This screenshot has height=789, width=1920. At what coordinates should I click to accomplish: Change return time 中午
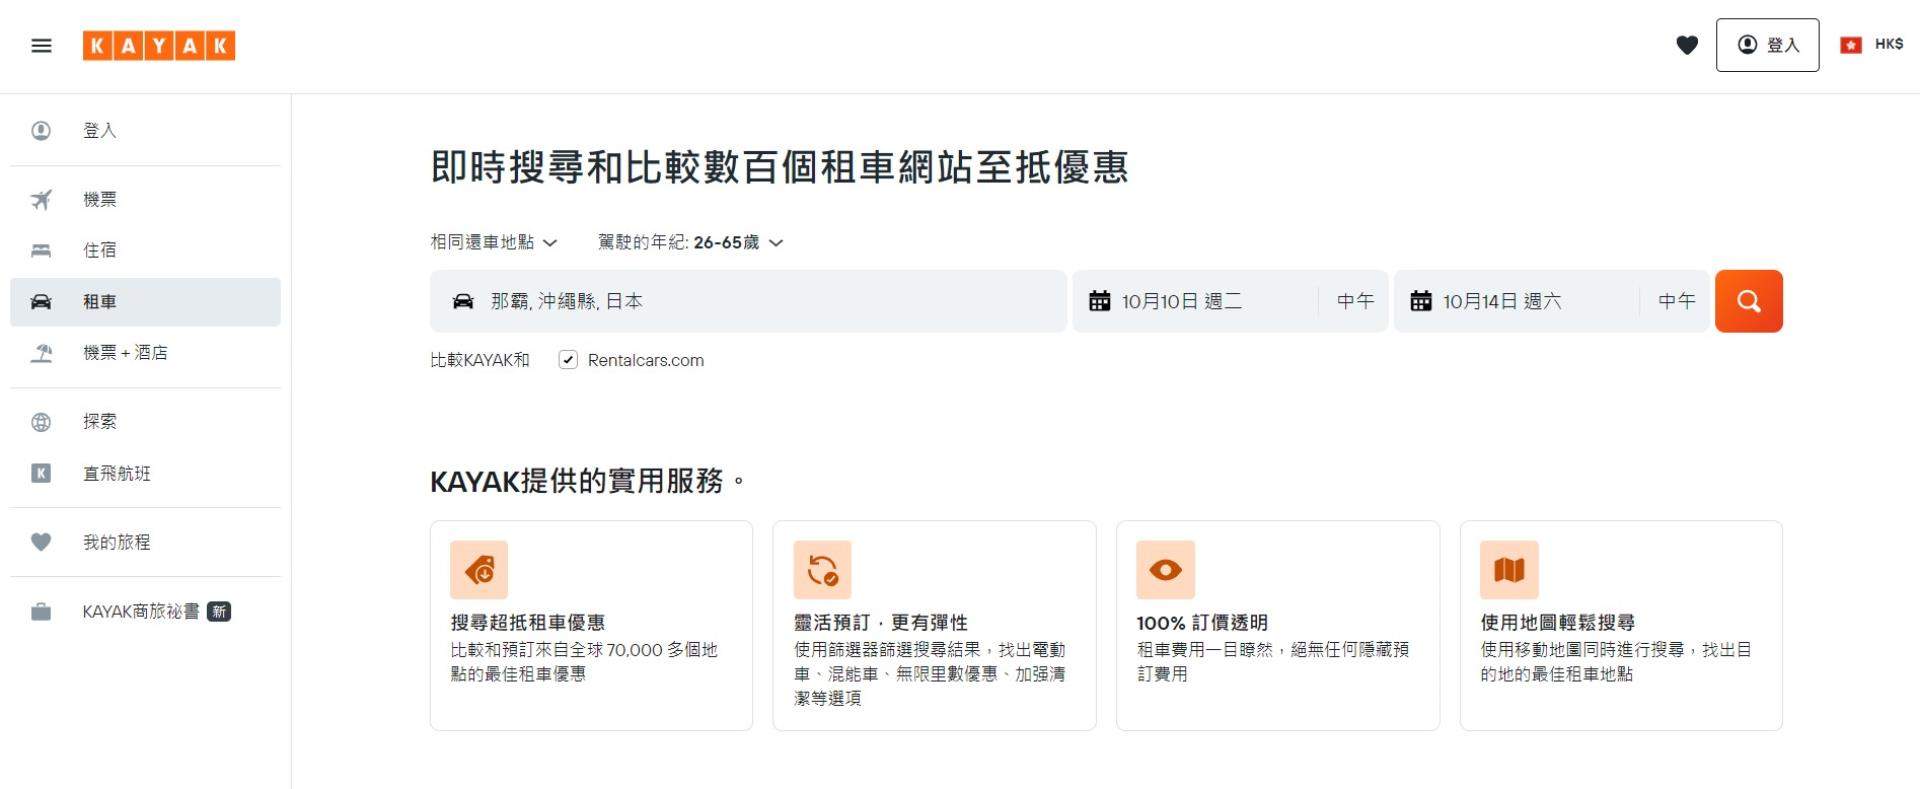tap(1676, 301)
